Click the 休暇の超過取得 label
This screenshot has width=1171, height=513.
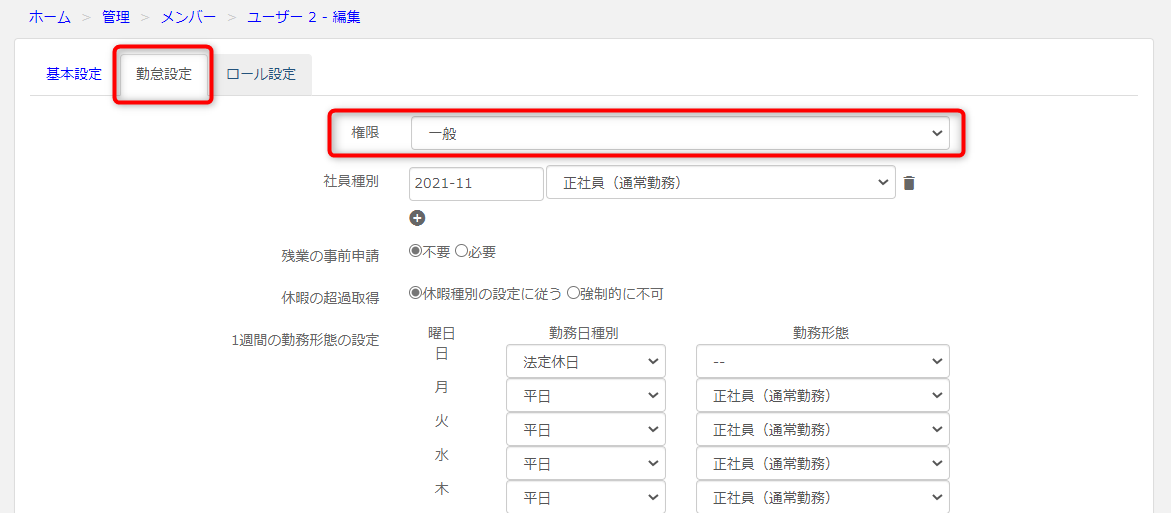328,299
